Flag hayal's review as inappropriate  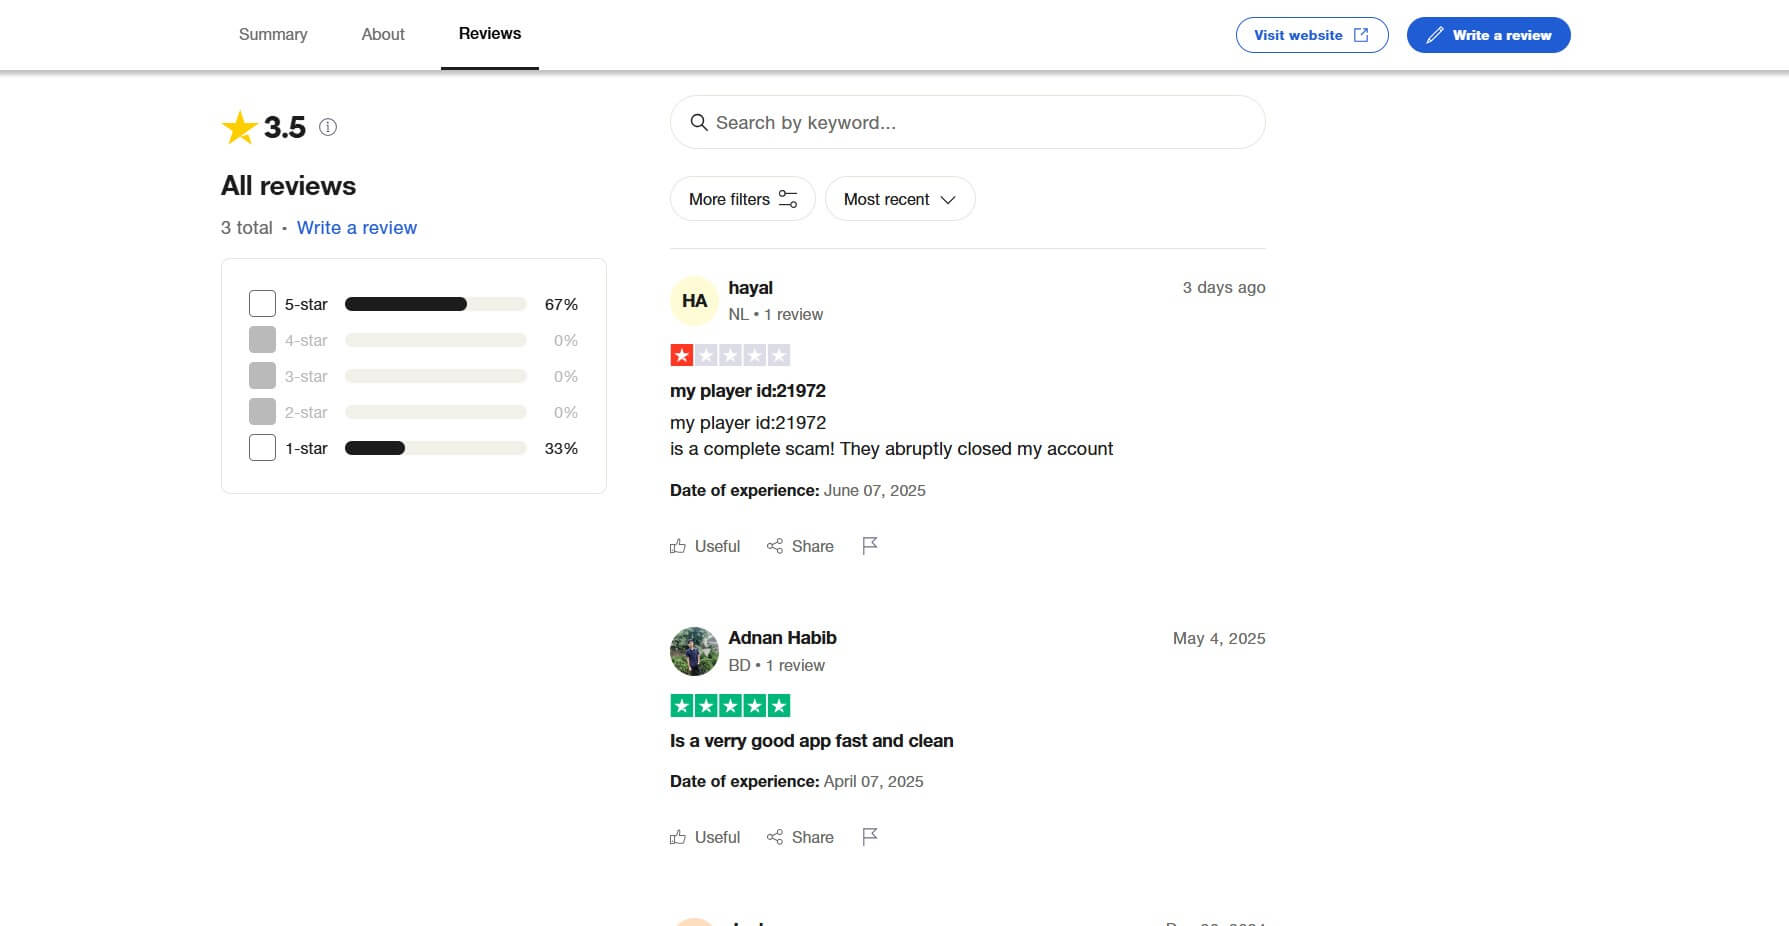[869, 546]
